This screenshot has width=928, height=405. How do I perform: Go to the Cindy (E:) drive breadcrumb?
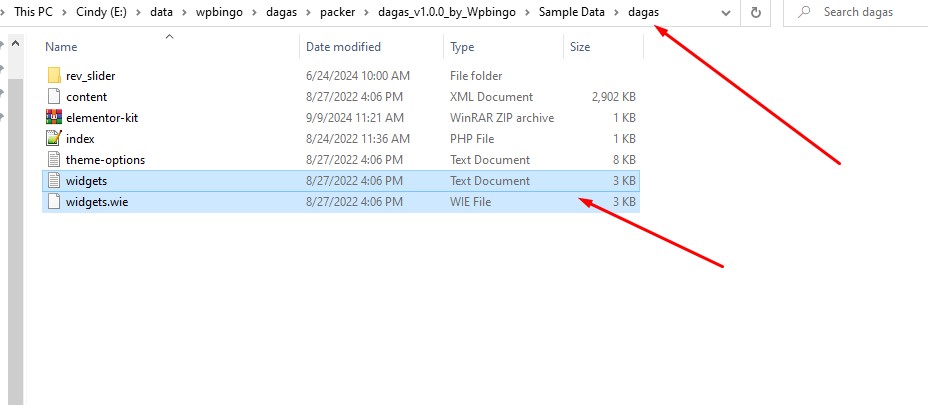(99, 12)
